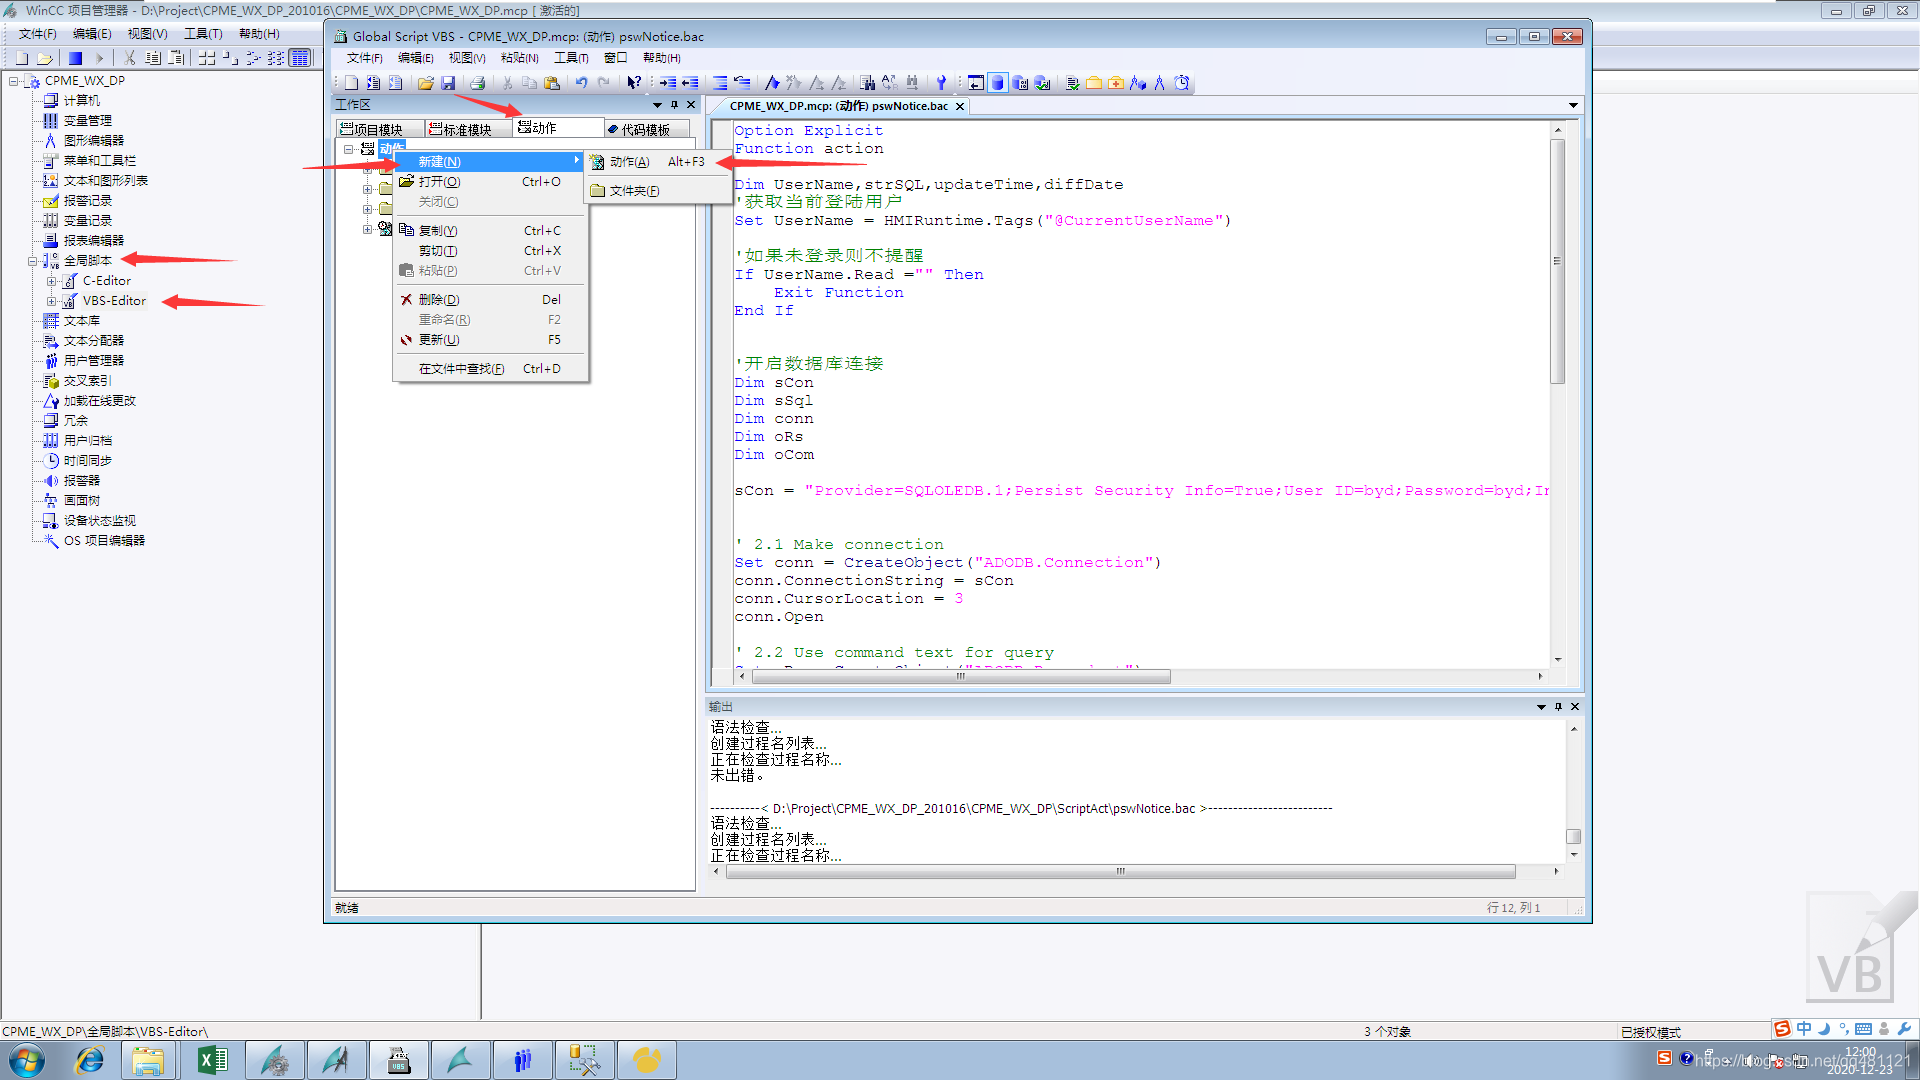Choose 动作(A) from the 新建 submenu
The height and width of the screenshot is (1080, 1920).
(x=630, y=162)
